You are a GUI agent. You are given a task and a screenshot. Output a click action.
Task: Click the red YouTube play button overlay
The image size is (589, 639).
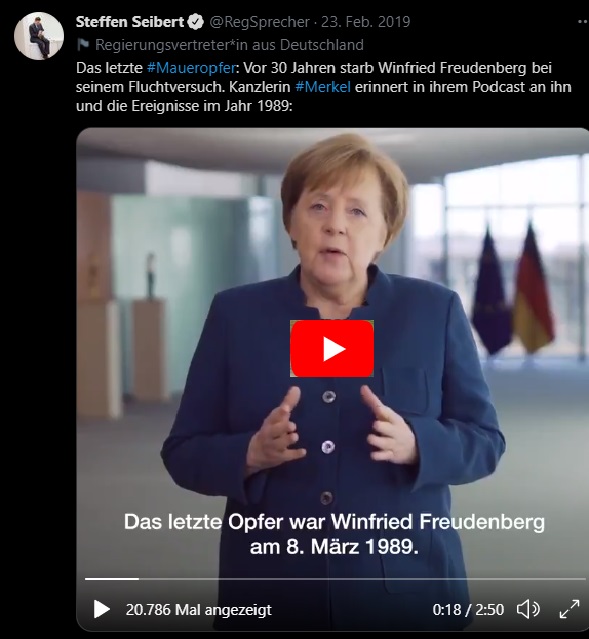332,348
